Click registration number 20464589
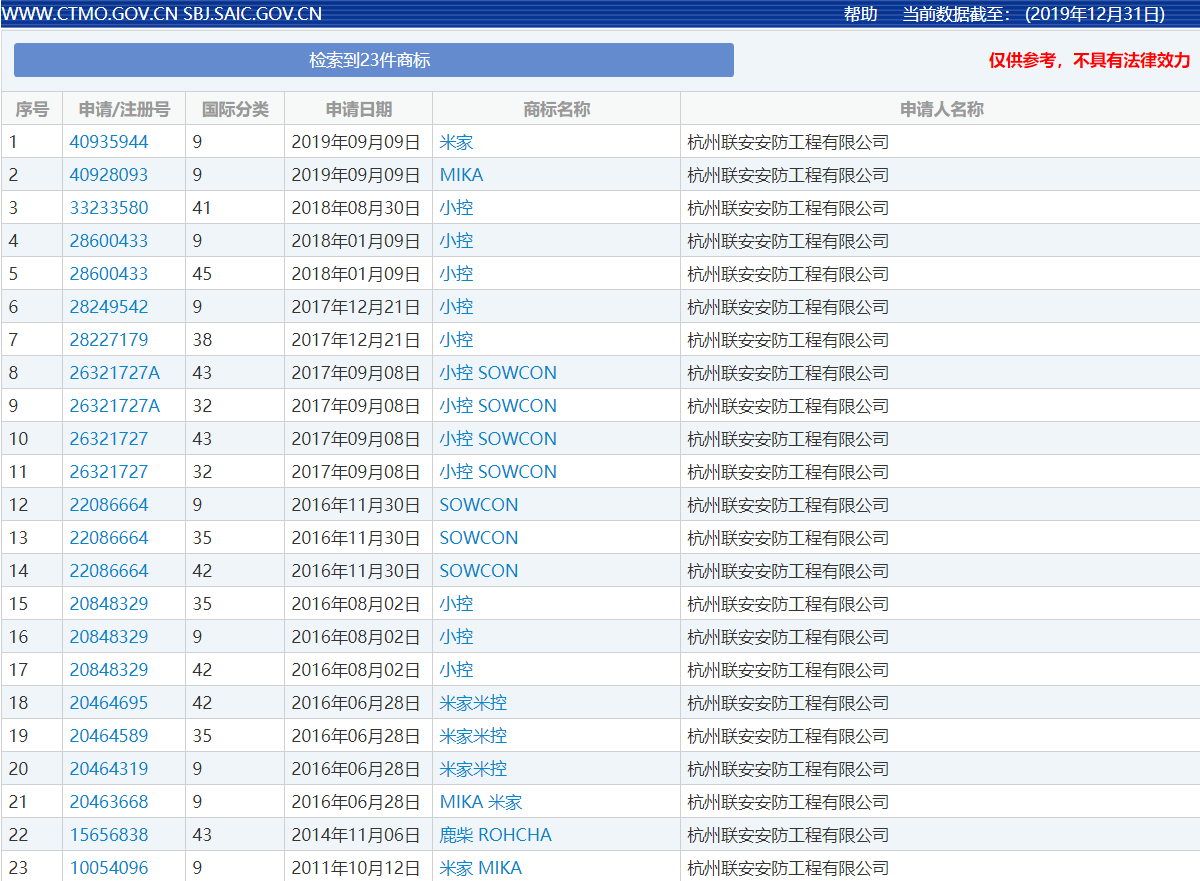This screenshot has width=1200, height=881. (x=109, y=736)
